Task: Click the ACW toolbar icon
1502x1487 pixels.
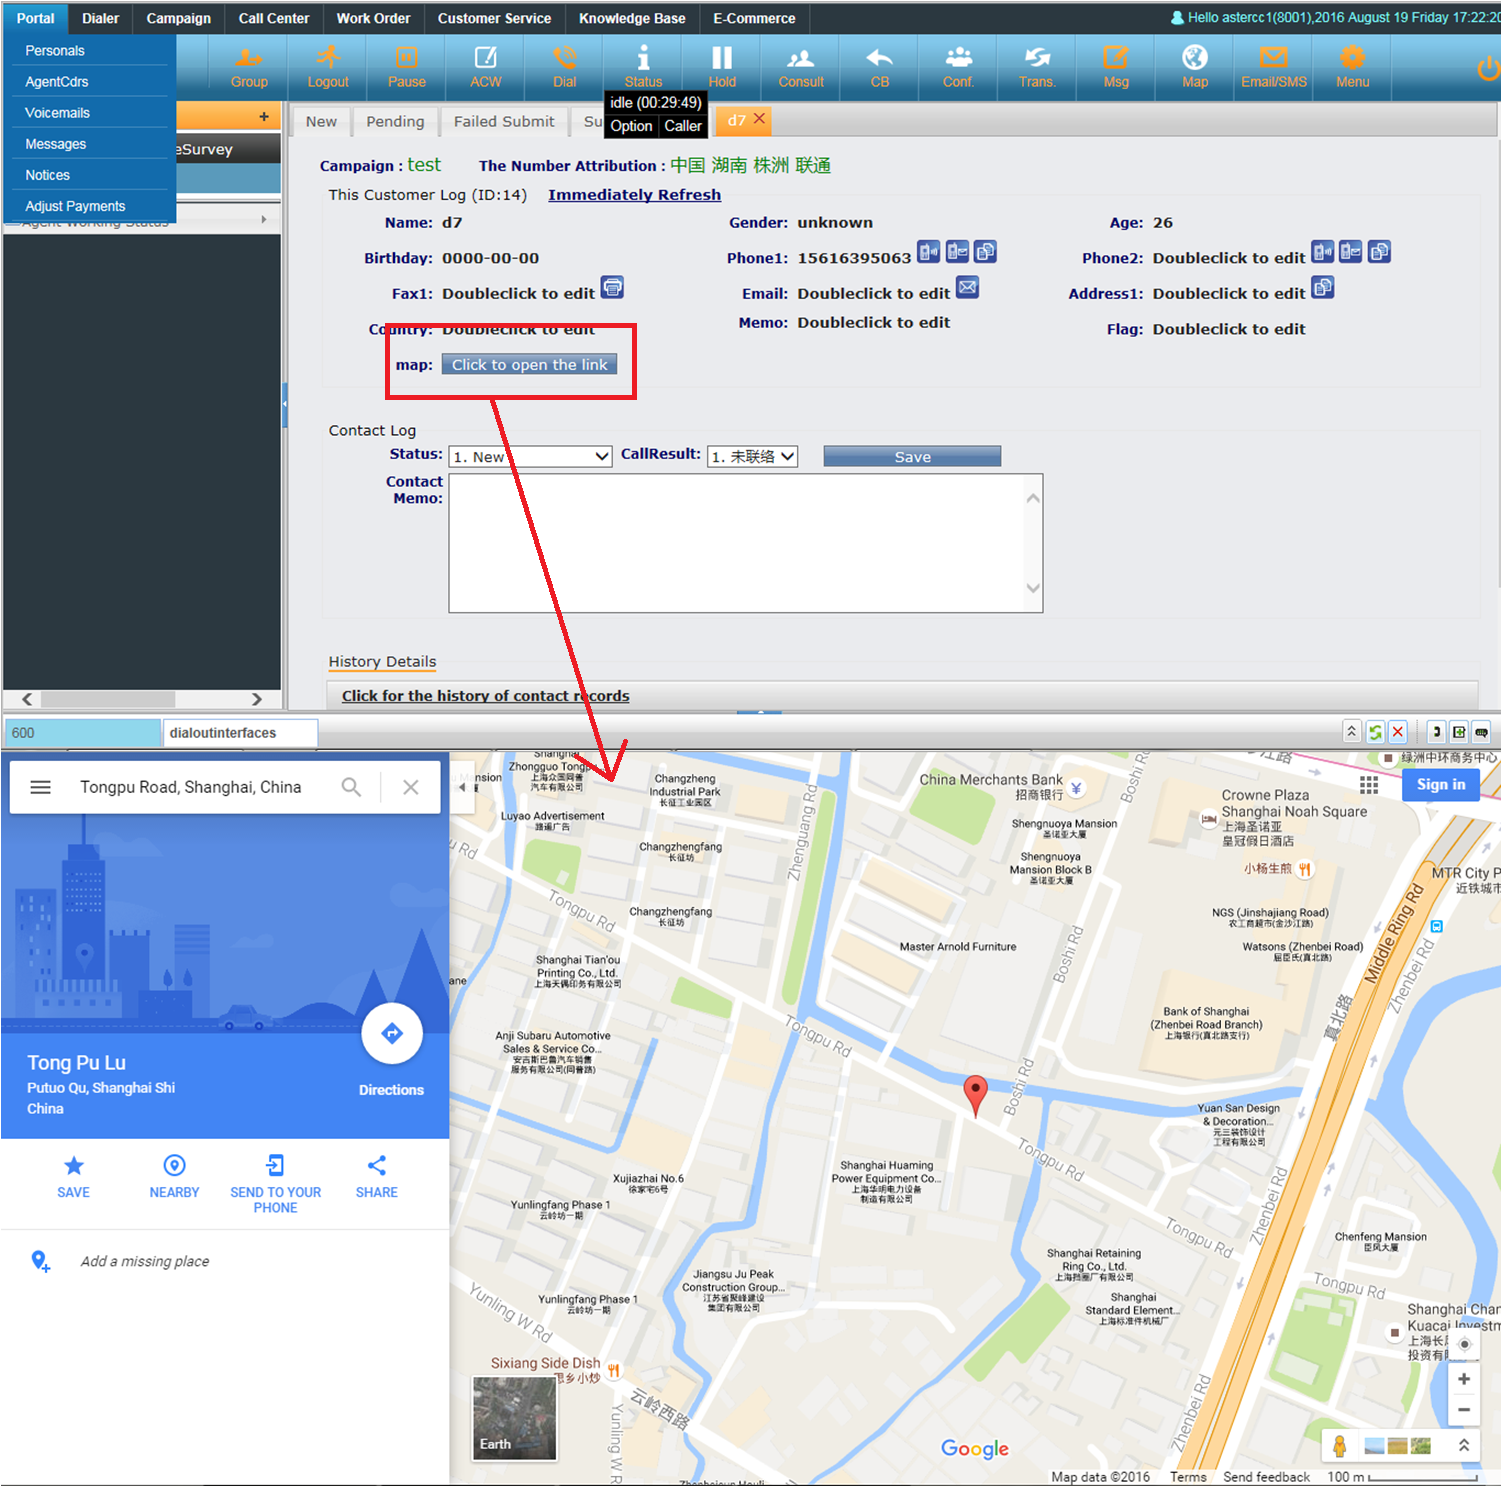Action: pos(486,67)
